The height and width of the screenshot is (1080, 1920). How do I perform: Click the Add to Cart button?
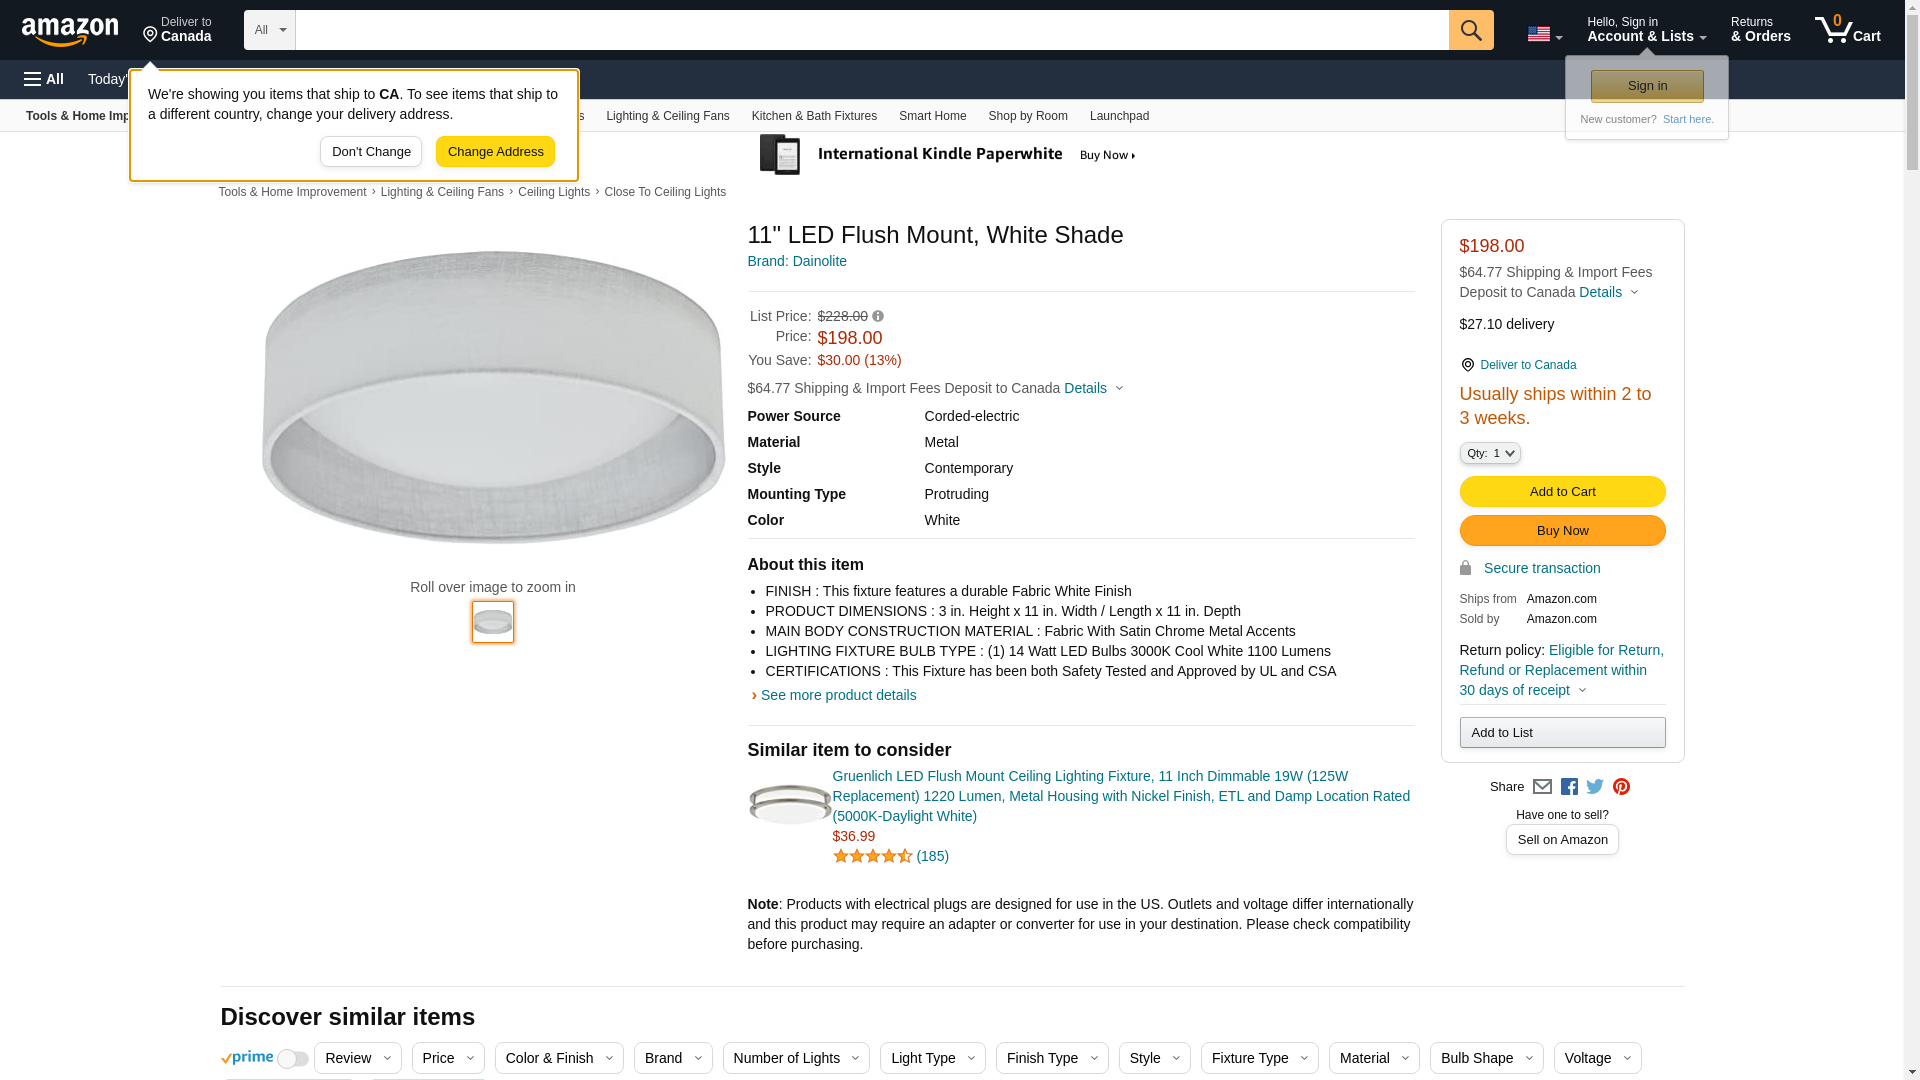(1562, 491)
